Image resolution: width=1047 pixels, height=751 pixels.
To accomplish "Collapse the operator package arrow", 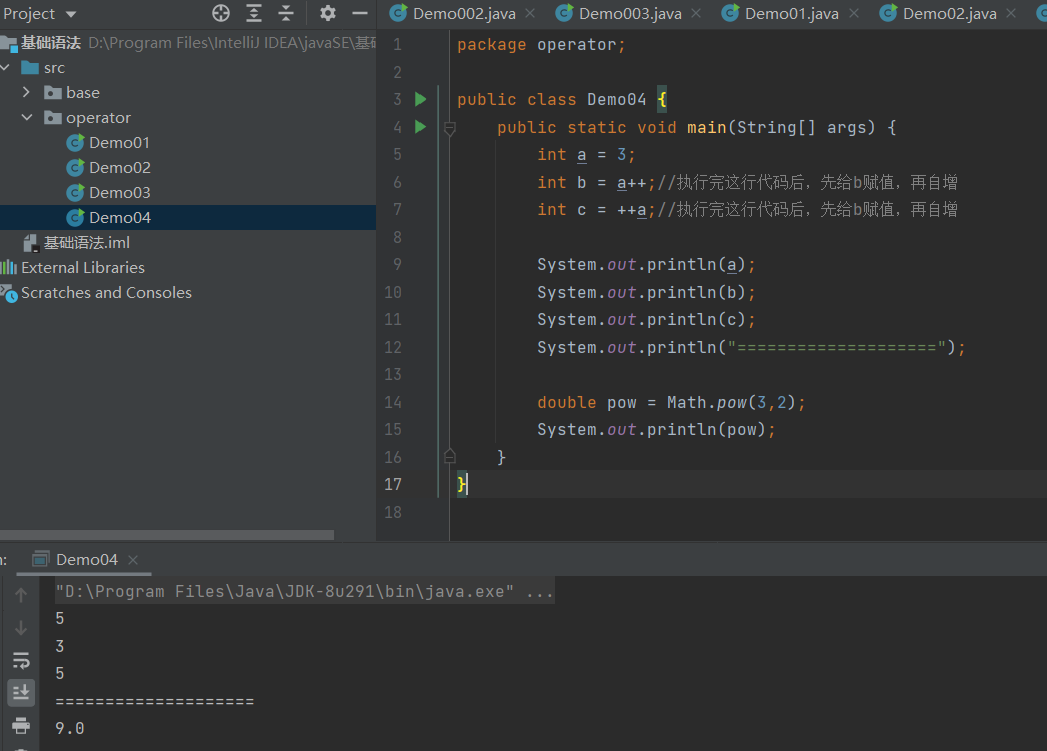I will tap(27, 117).
